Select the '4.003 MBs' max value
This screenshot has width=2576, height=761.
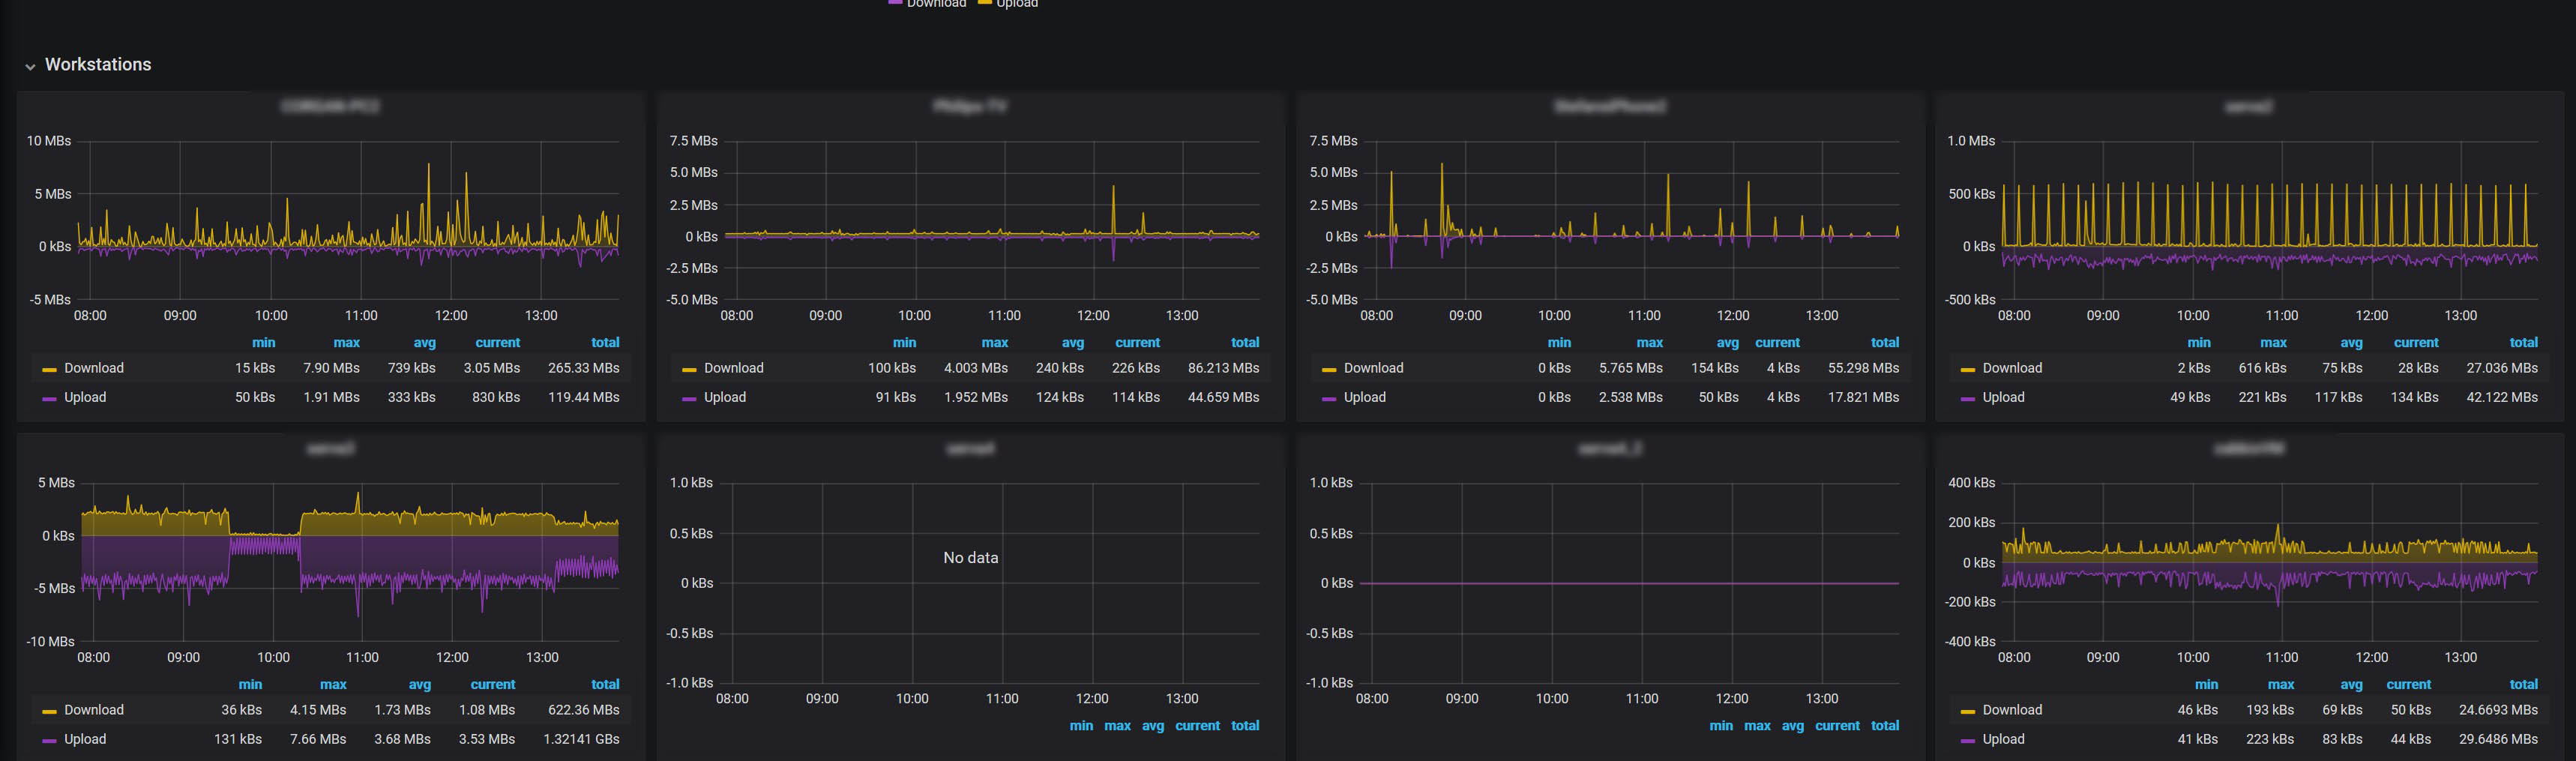[x=975, y=368]
